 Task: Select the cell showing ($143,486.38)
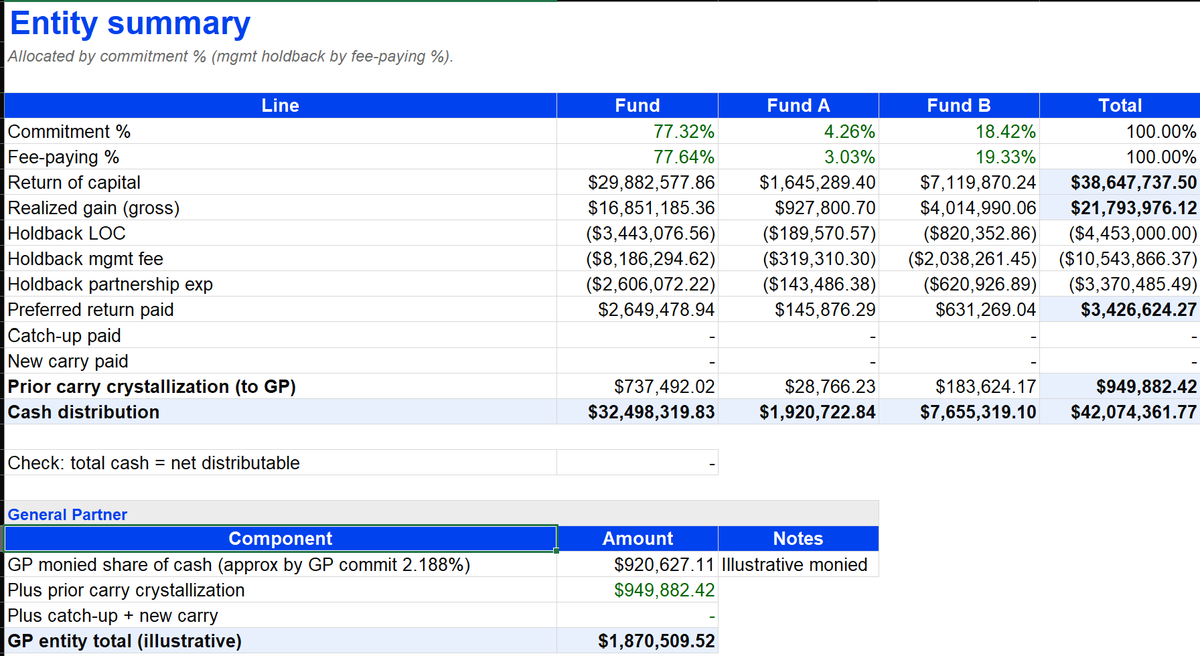pyautogui.click(x=798, y=285)
